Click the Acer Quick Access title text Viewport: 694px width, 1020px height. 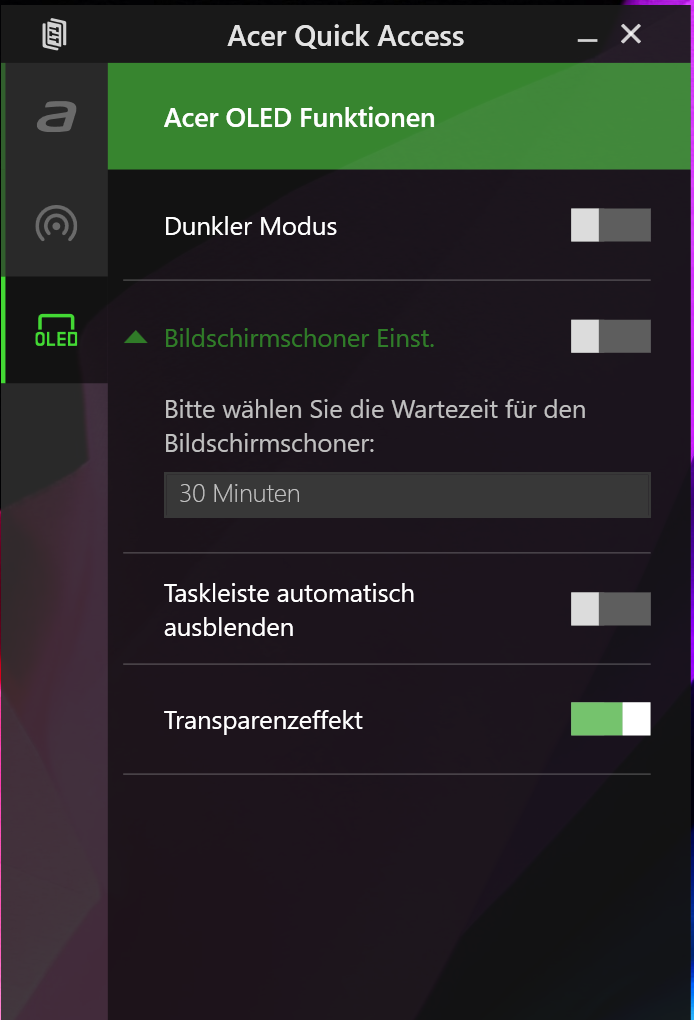[345, 36]
